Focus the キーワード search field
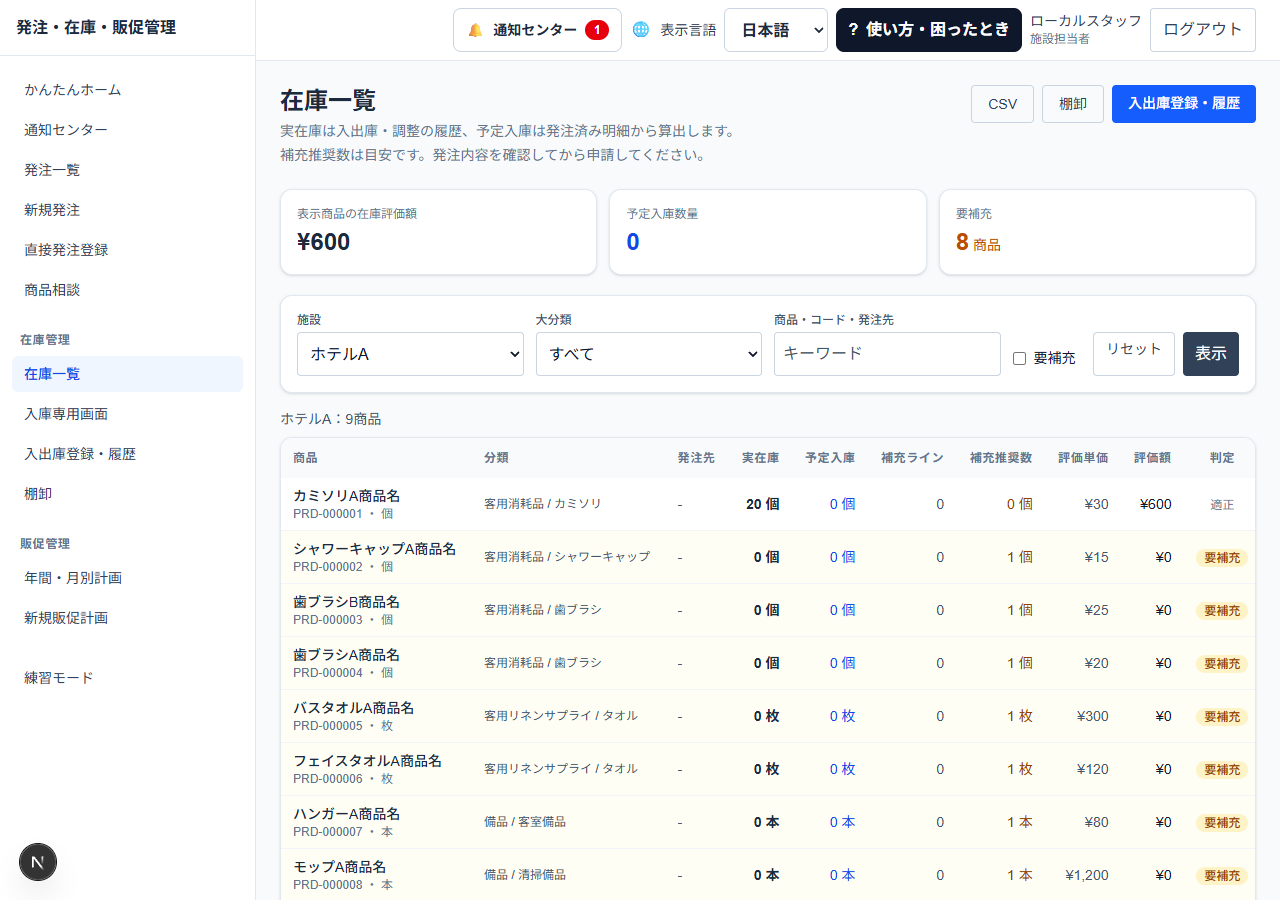 point(887,354)
